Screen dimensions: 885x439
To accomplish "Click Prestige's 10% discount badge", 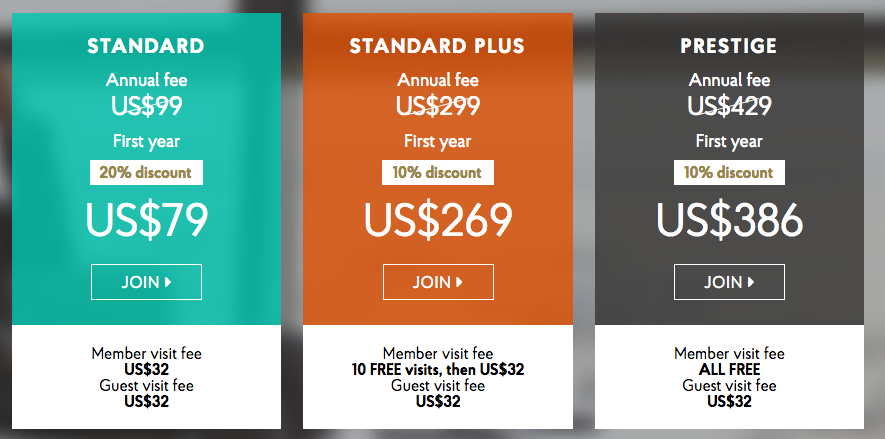I will 729,173.
